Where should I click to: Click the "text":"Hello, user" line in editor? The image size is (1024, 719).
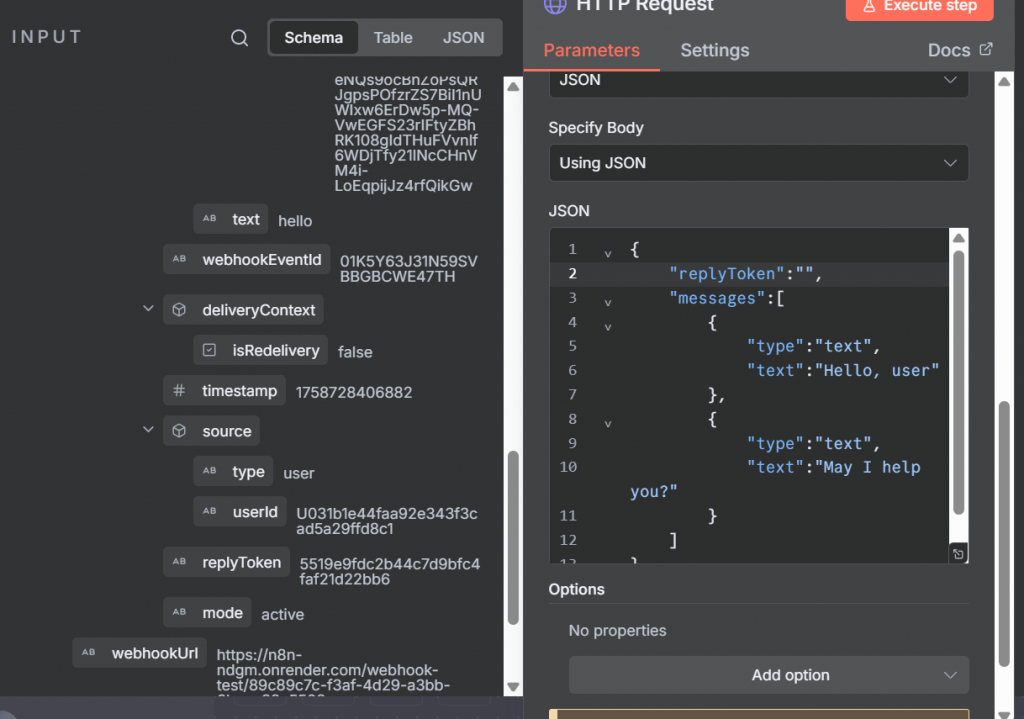pos(842,370)
